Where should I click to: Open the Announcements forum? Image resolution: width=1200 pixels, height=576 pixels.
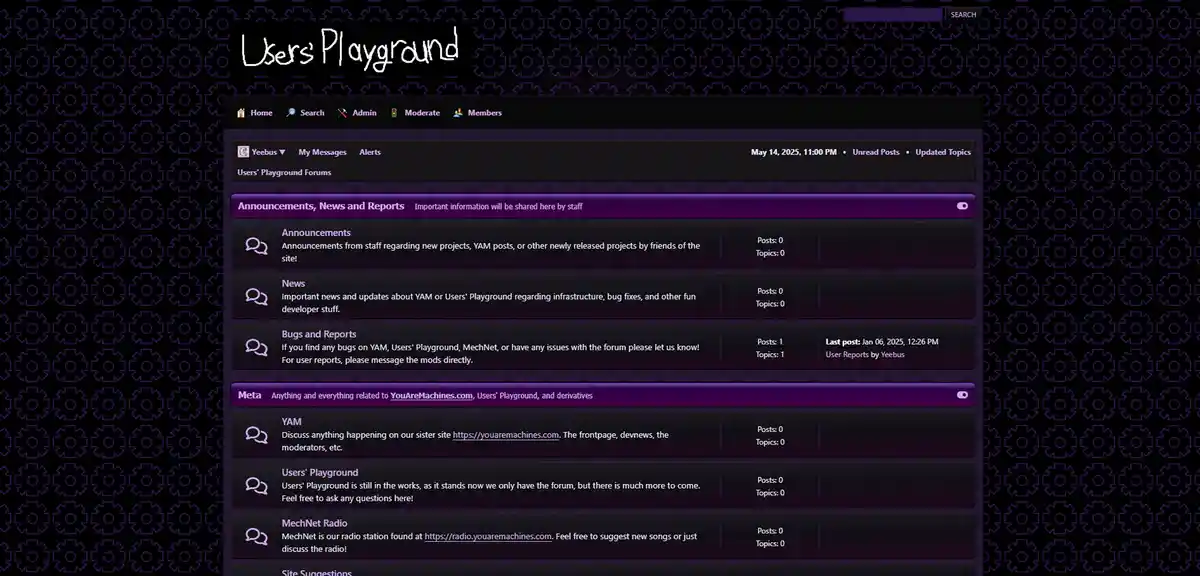(316, 232)
